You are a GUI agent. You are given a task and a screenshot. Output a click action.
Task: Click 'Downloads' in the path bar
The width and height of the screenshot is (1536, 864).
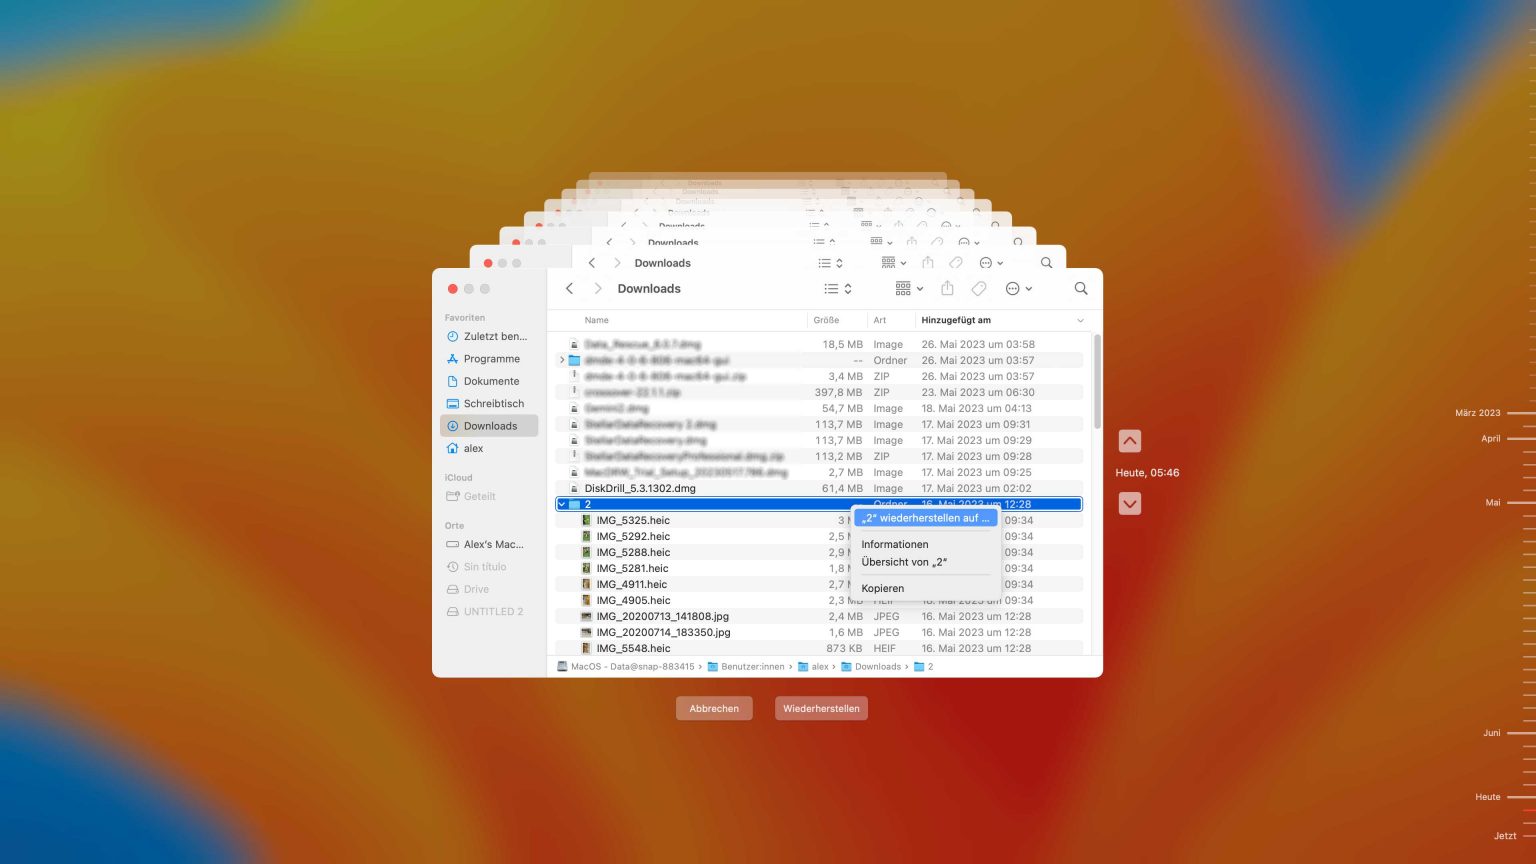[871, 667]
